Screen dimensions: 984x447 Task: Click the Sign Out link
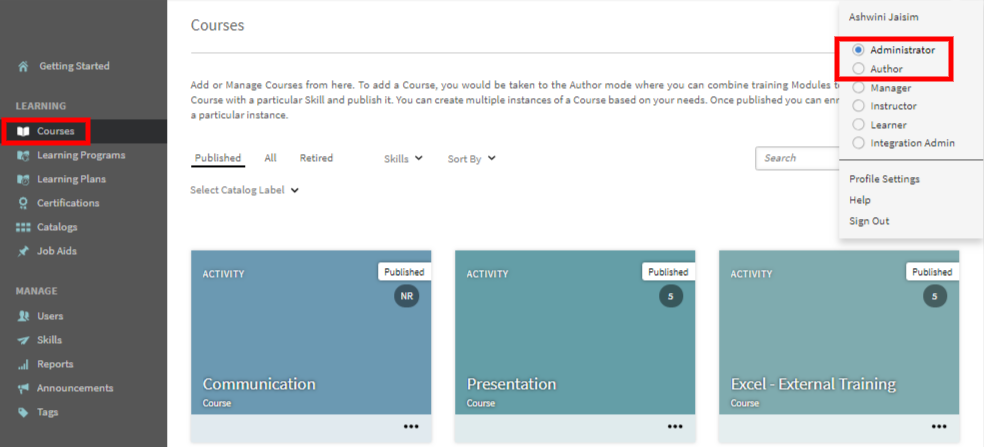point(869,221)
